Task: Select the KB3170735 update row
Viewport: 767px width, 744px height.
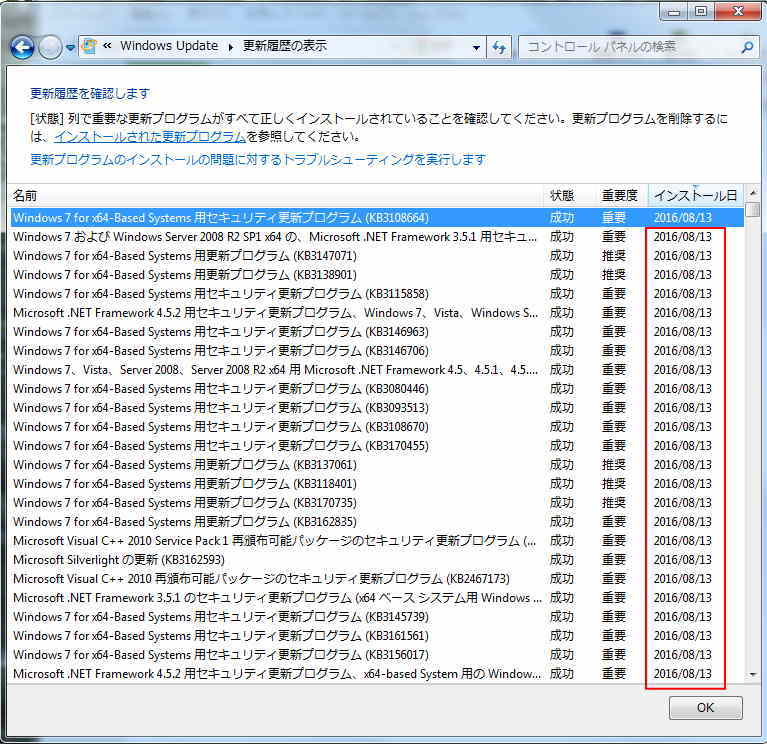Action: pyautogui.click(x=377, y=503)
